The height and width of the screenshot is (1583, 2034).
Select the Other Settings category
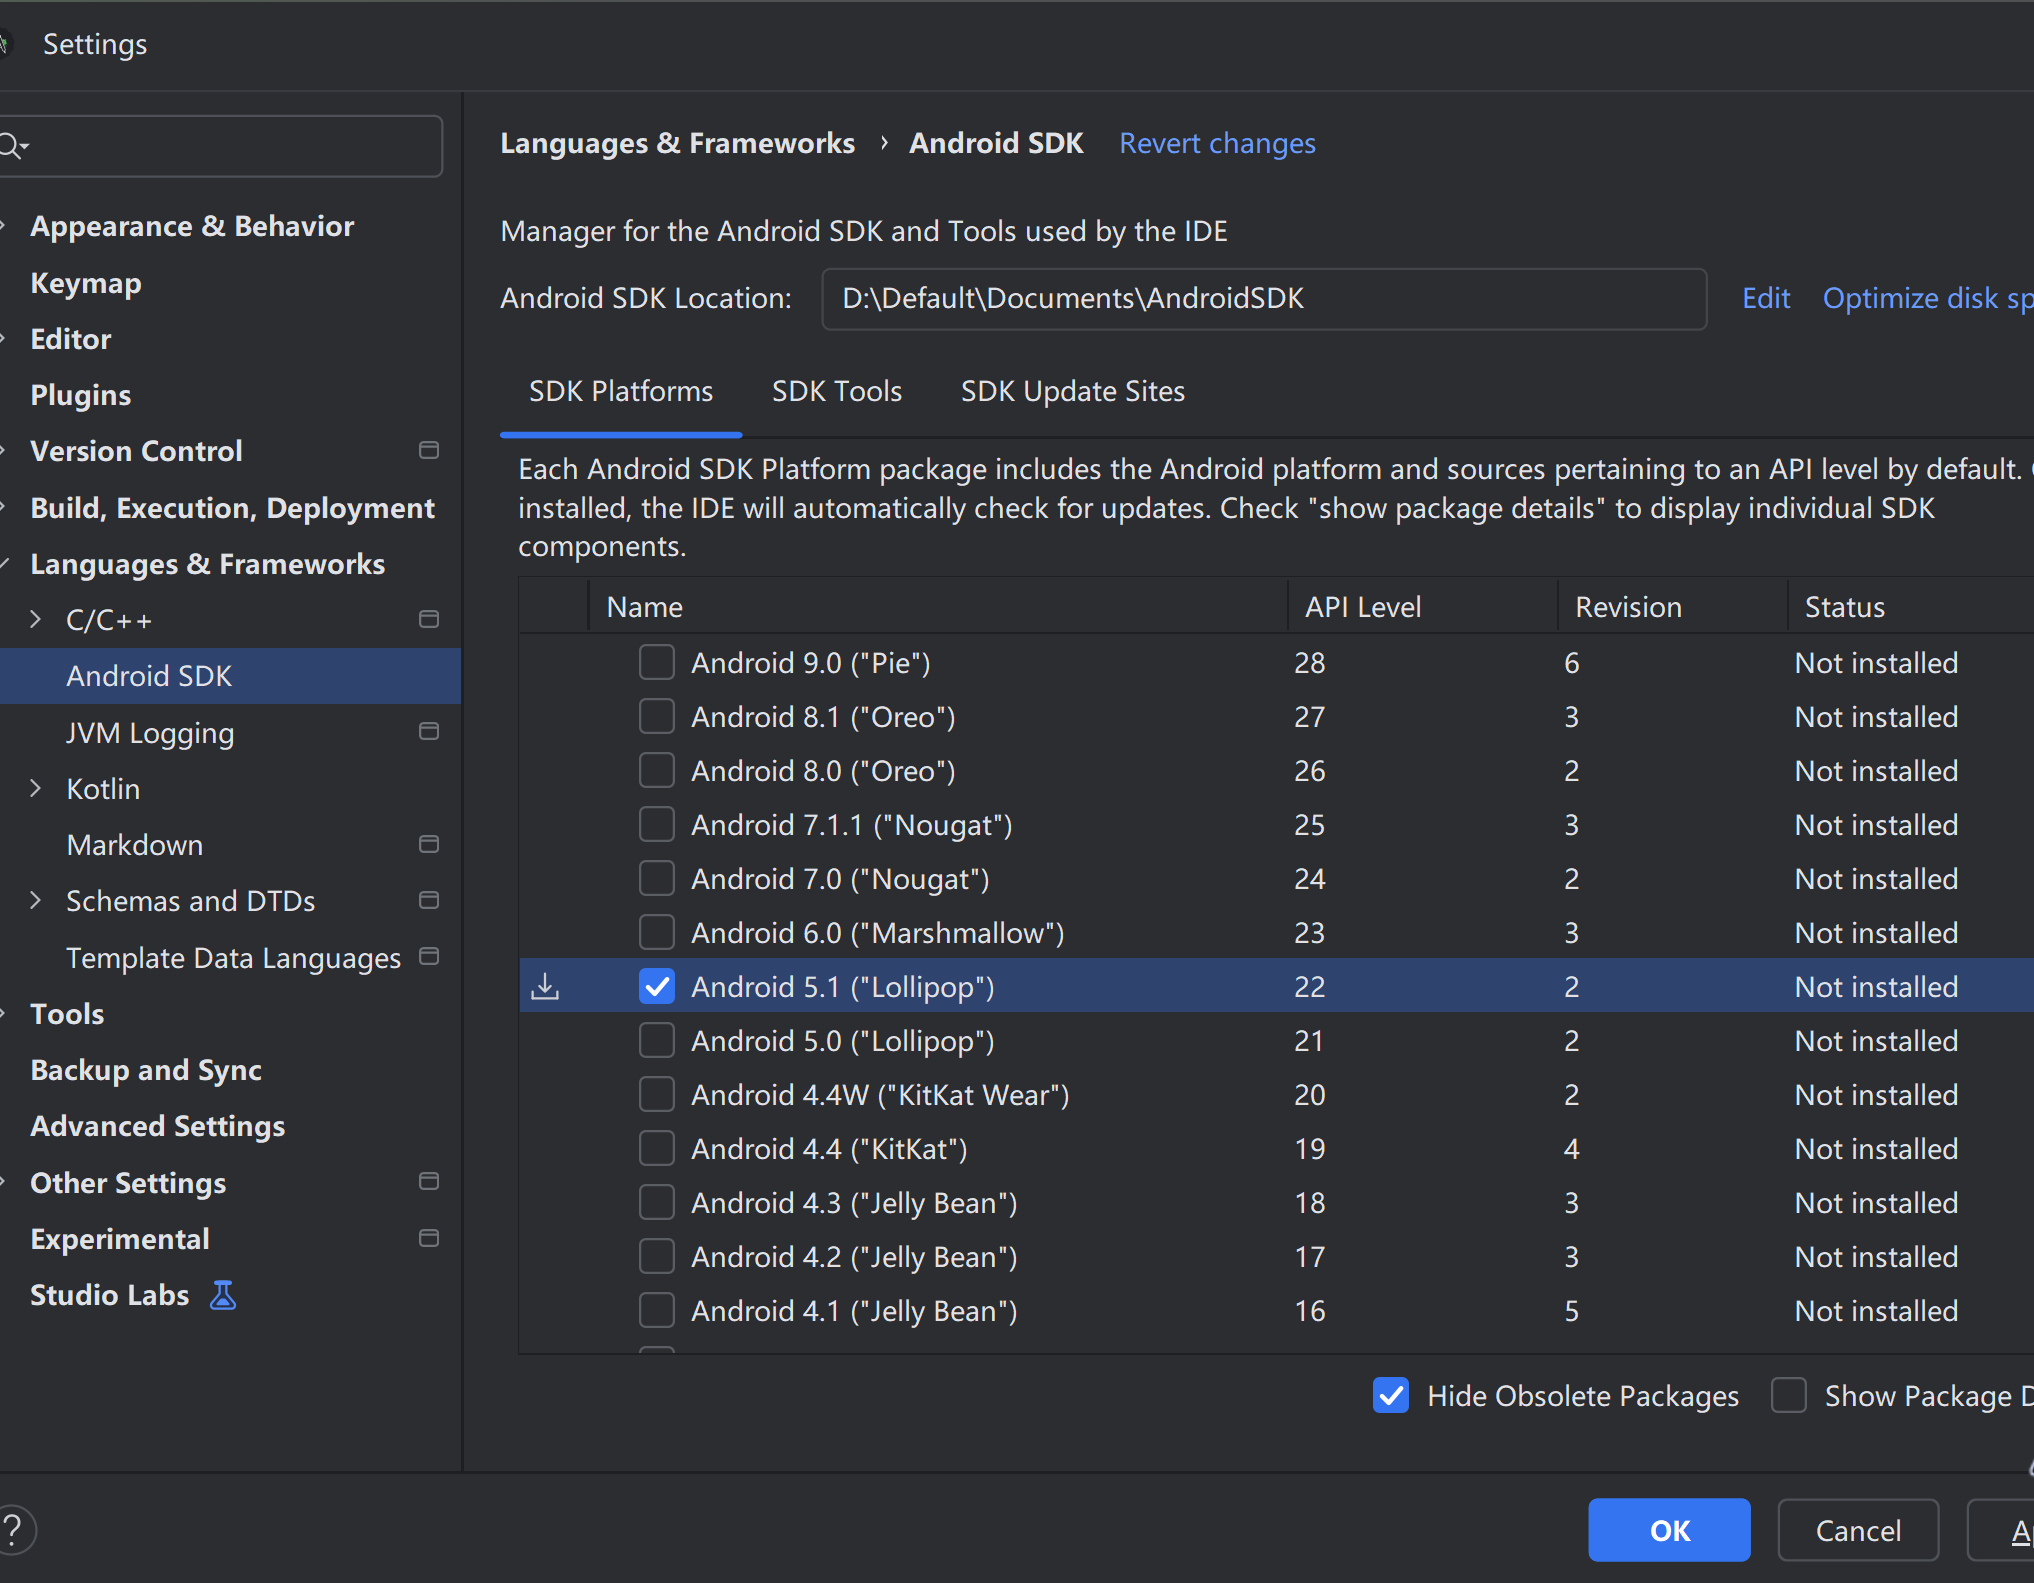point(128,1183)
